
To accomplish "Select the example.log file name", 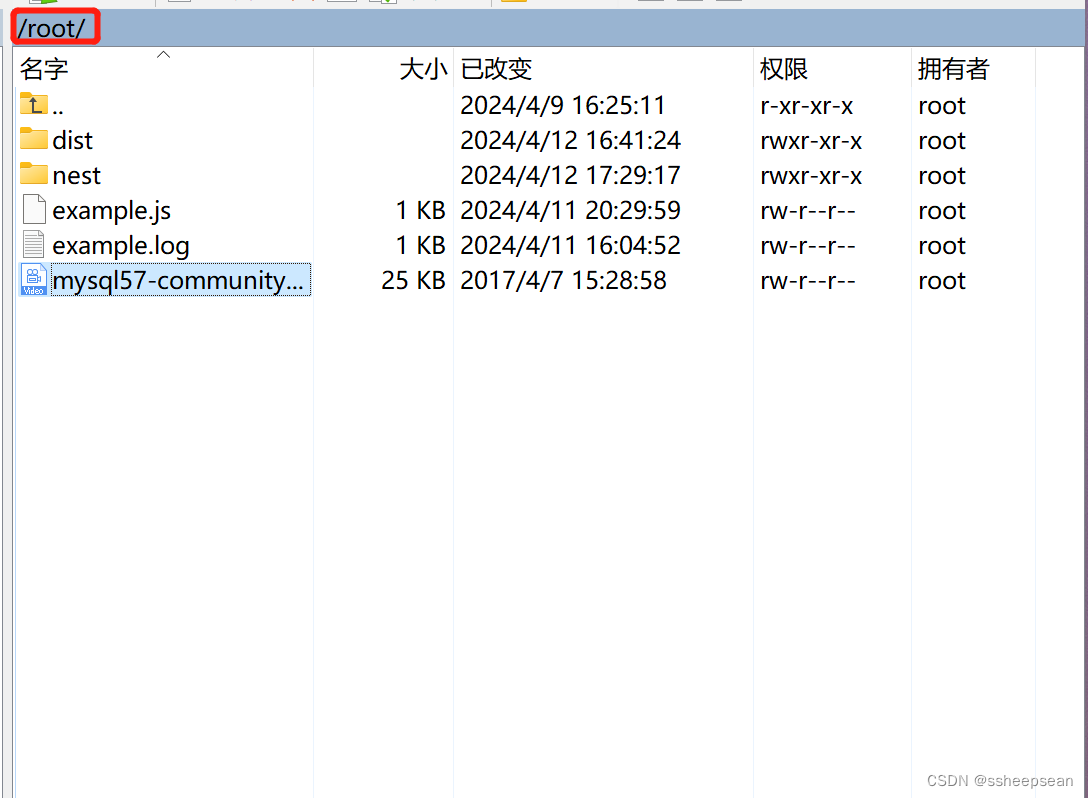I will (x=121, y=246).
